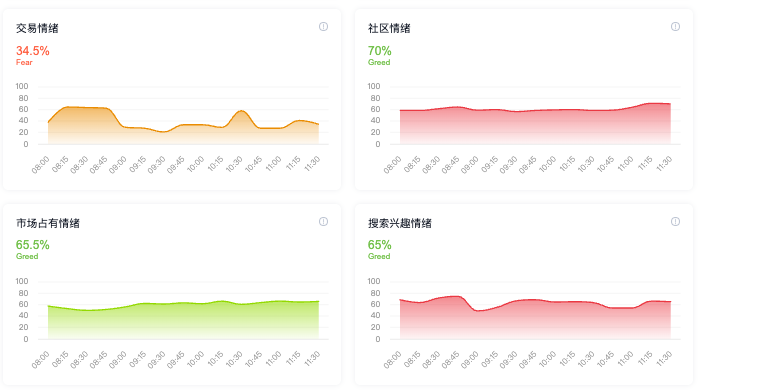This screenshot has width=766, height=390.
Task: Select the 70% value in 社区情绪
Action: [x=380, y=51]
